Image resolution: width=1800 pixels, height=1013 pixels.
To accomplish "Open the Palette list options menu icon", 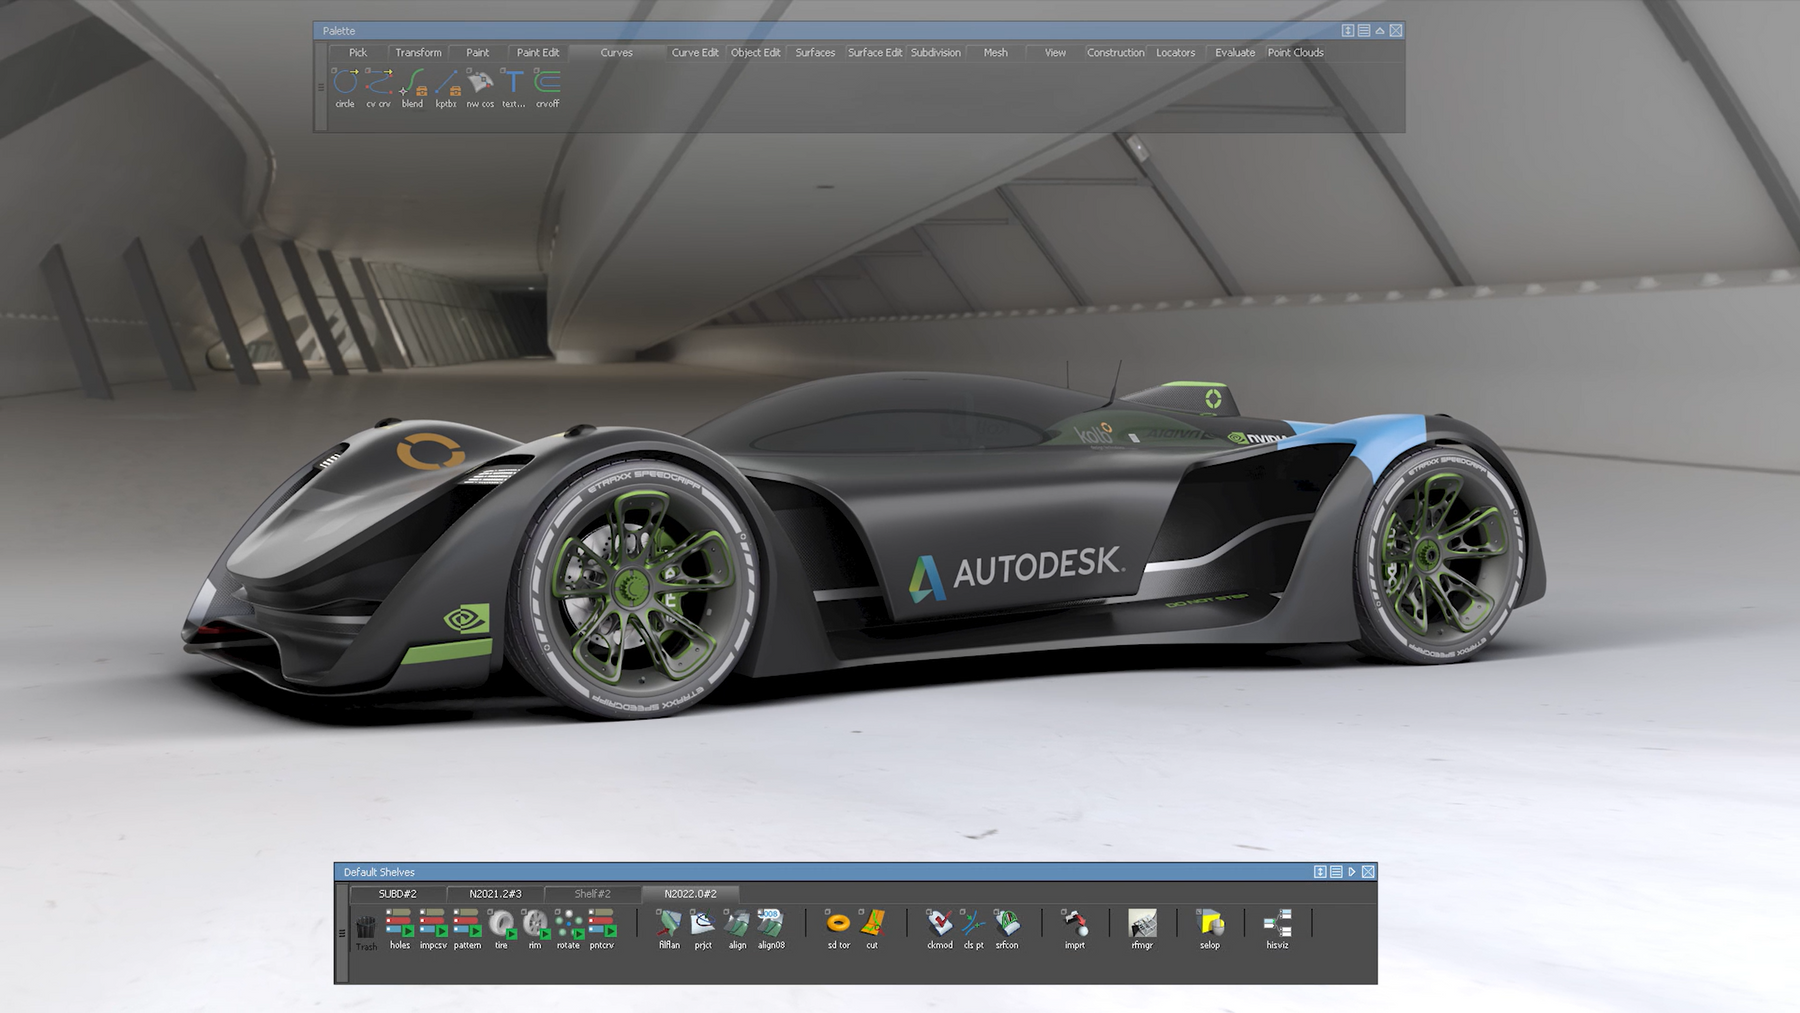I will pos(1364,31).
